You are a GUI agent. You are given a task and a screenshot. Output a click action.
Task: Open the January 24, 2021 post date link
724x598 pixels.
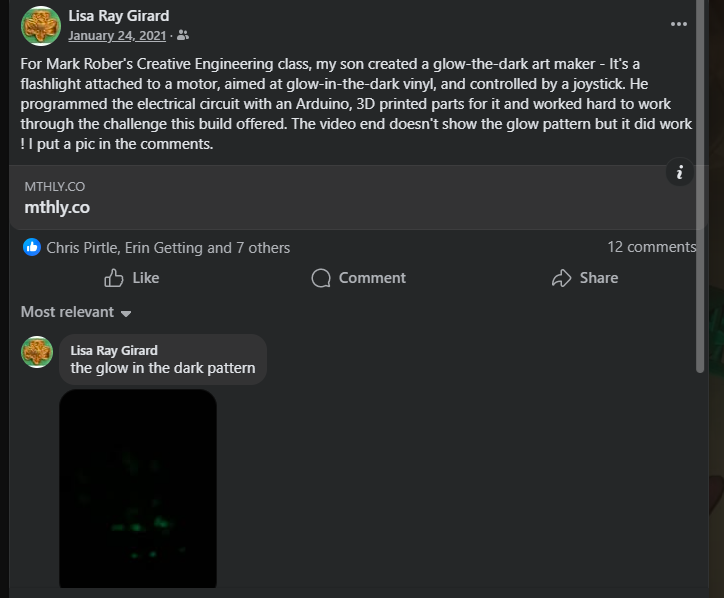point(117,36)
